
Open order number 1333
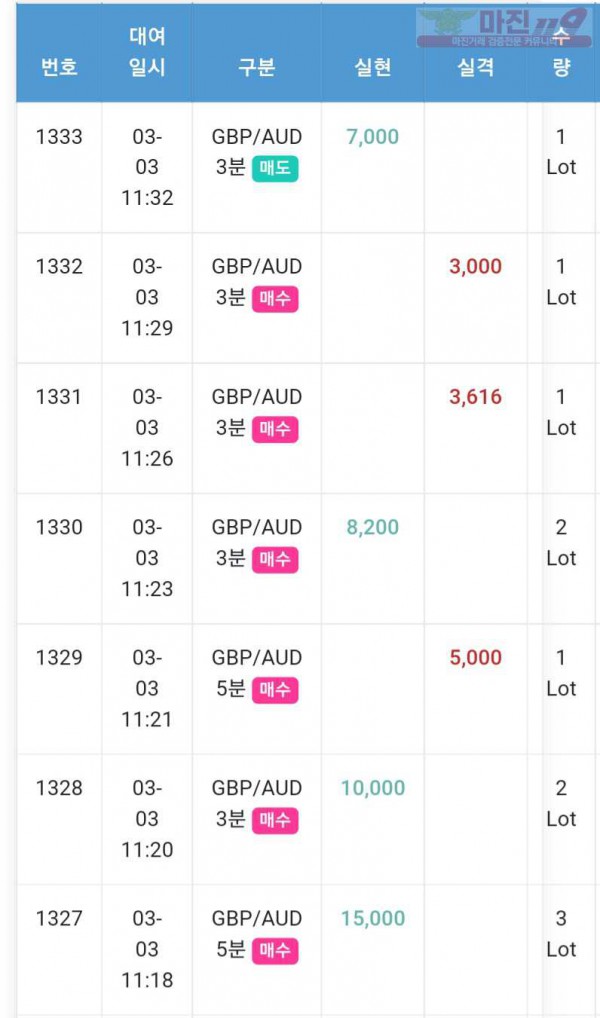[59, 137]
